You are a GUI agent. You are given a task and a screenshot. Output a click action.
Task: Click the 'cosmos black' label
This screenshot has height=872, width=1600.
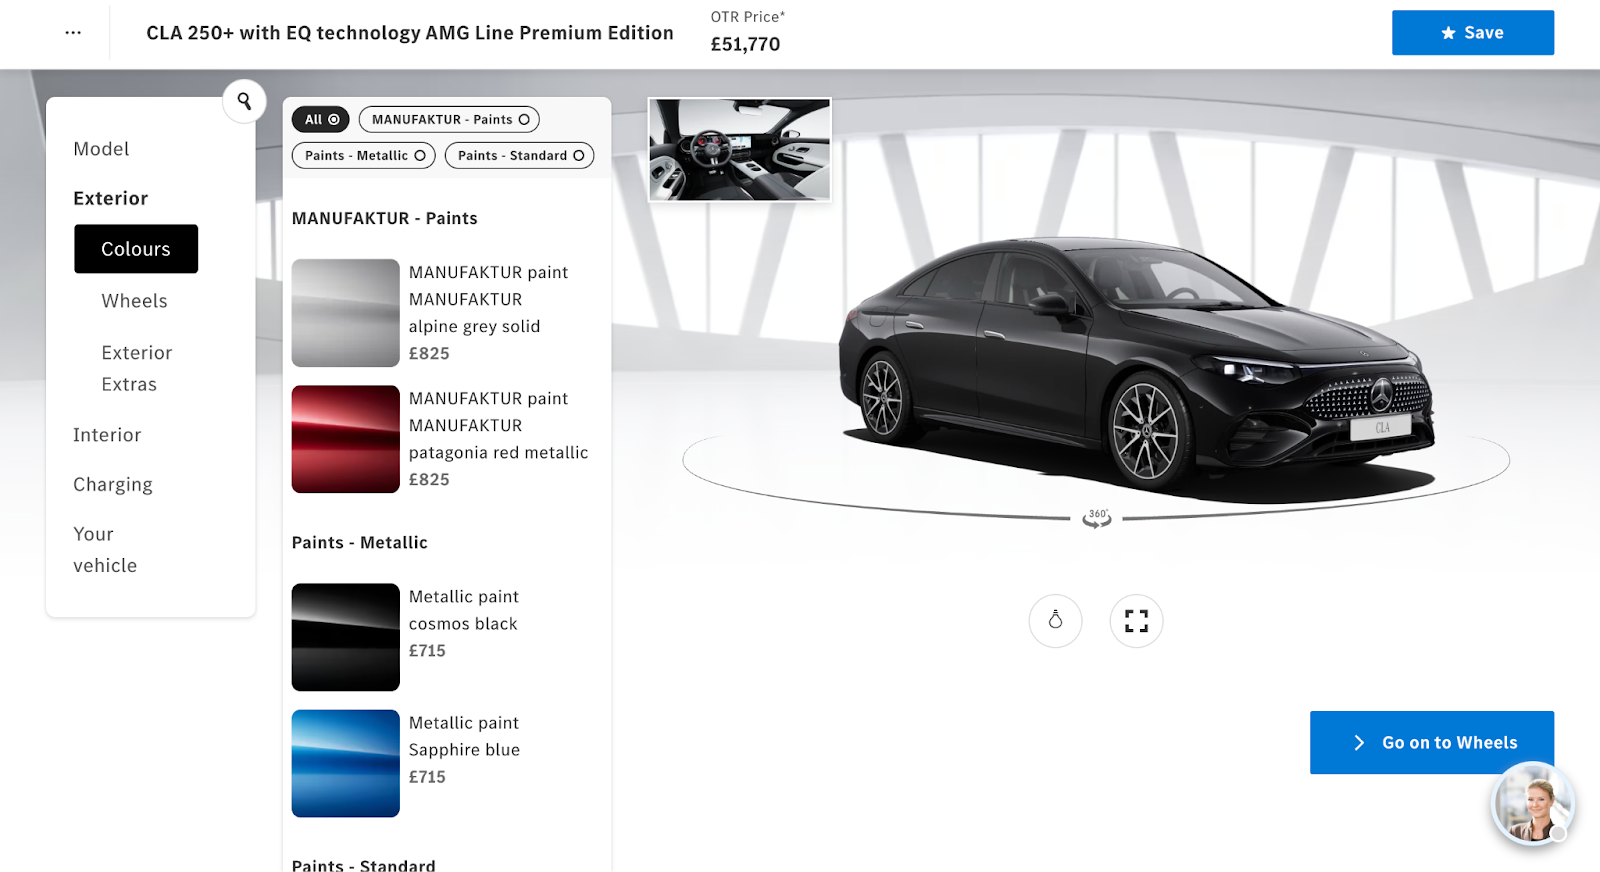point(463,623)
